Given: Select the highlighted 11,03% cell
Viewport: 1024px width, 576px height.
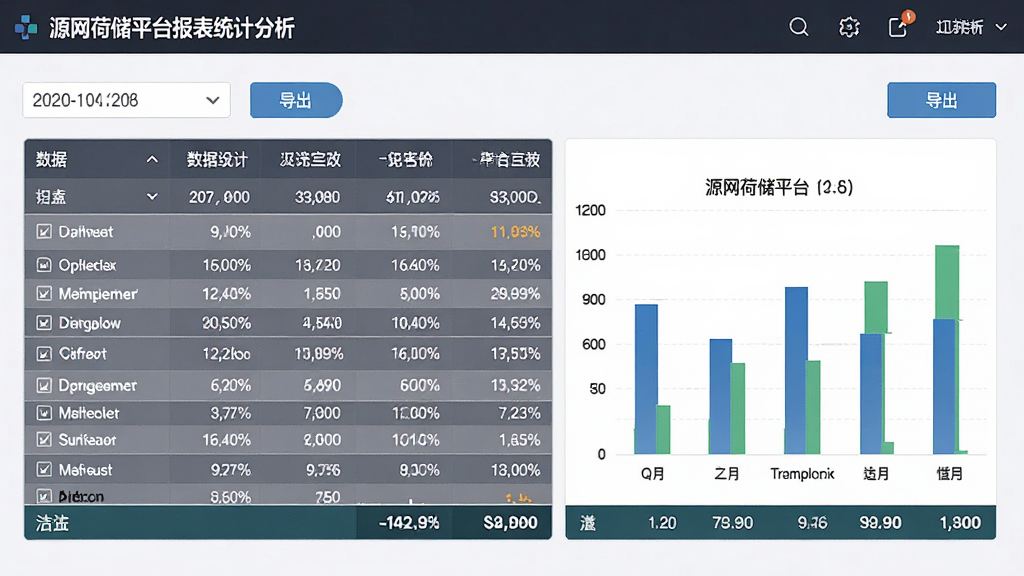Looking at the screenshot, I should (515, 232).
